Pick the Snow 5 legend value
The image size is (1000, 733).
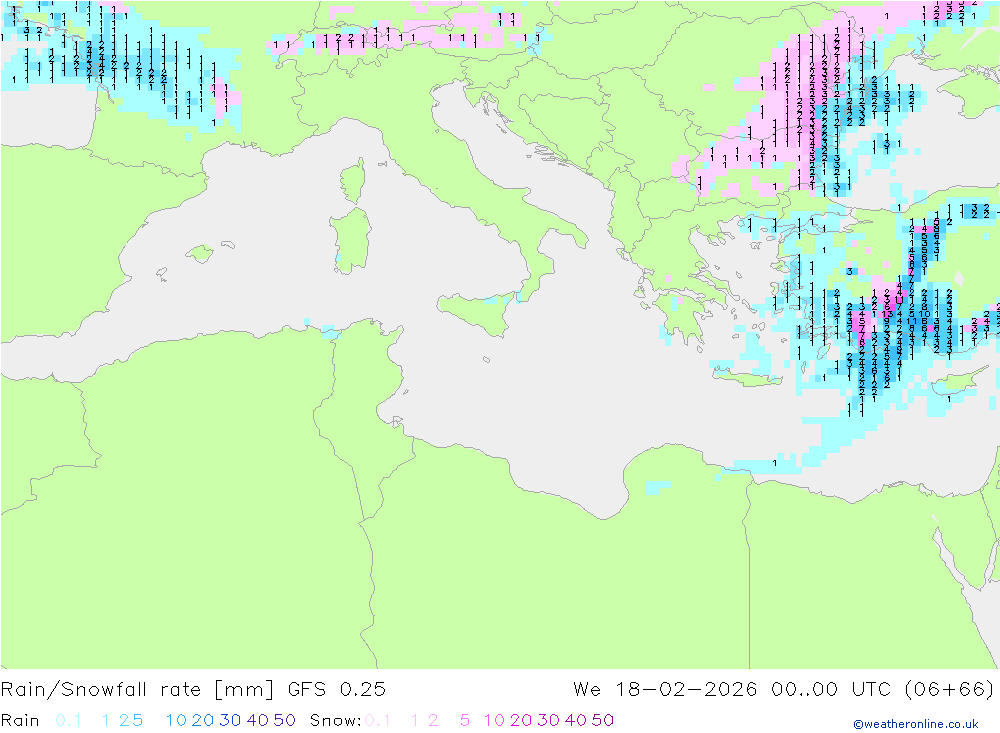pyautogui.click(x=465, y=720)
